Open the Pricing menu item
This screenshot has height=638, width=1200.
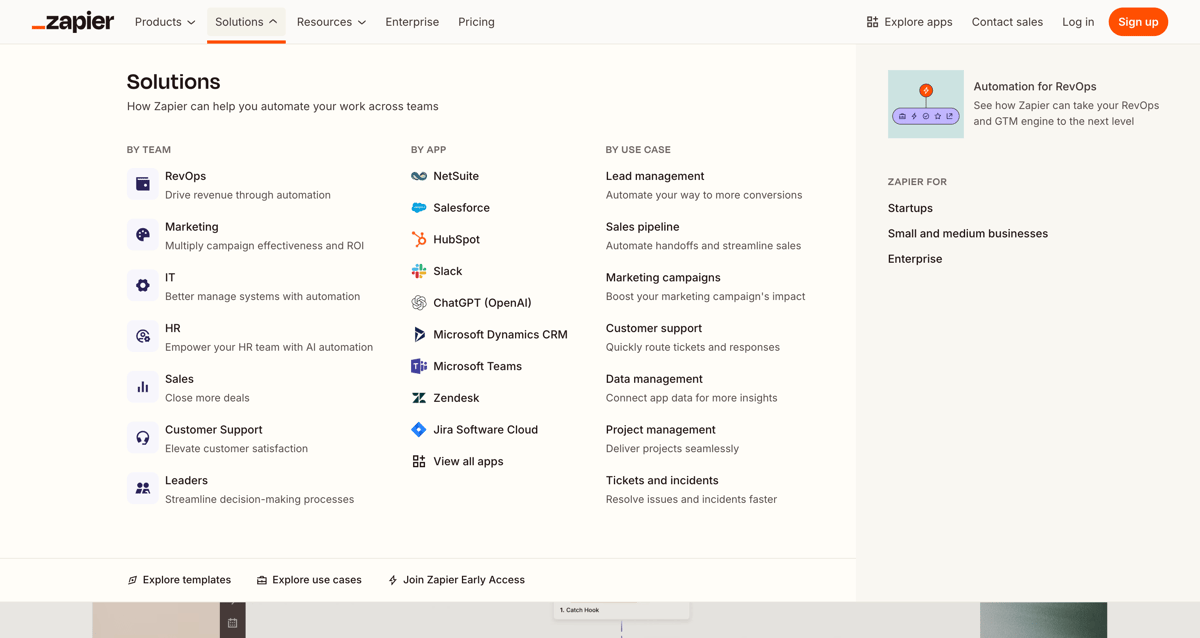[476, 21]
